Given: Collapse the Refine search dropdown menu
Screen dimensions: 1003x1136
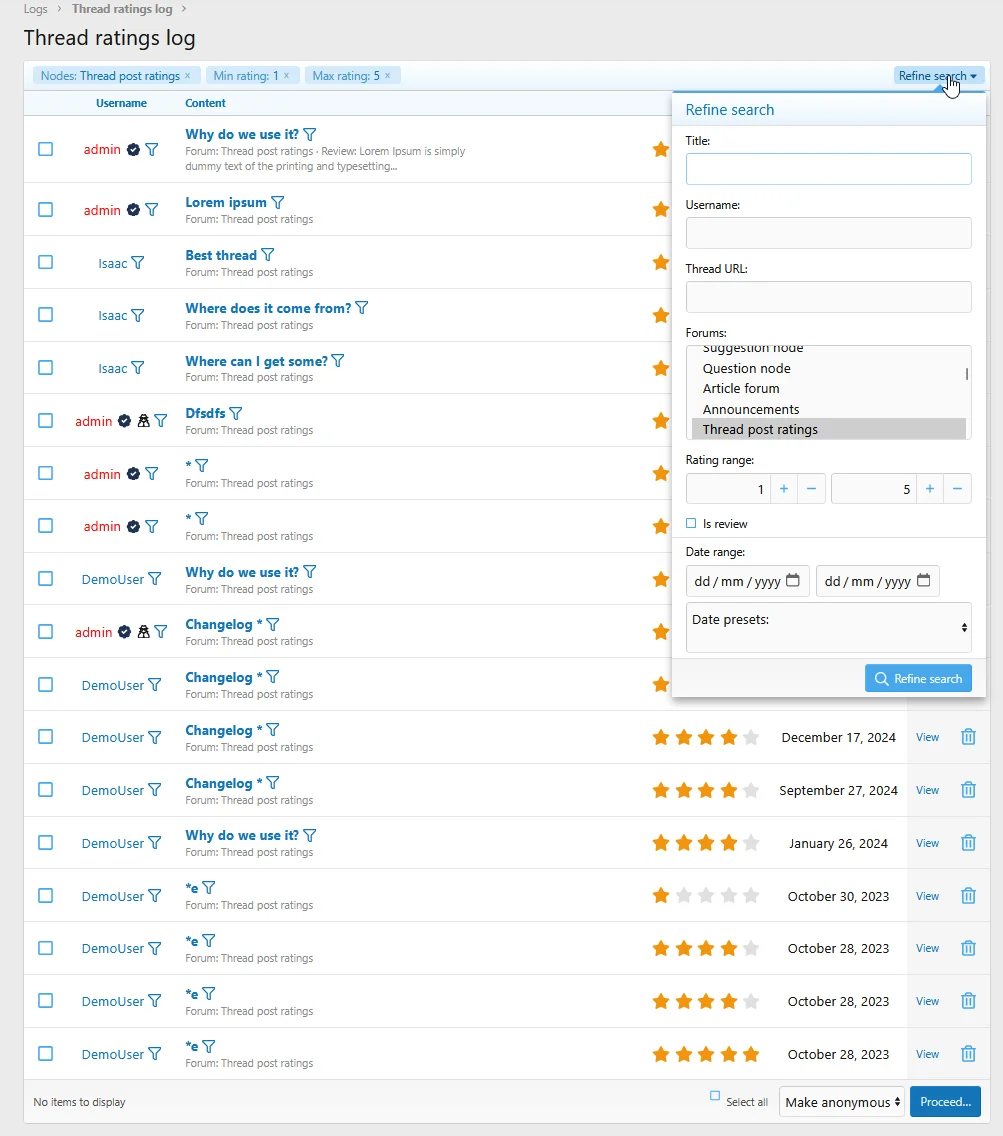Looking at the screenshot, I should coord(937,76).
